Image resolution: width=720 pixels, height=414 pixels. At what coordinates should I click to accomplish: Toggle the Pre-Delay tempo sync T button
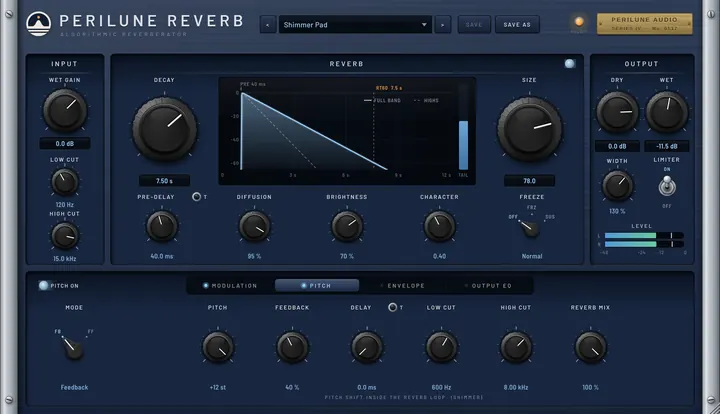(x=197, y=197)
